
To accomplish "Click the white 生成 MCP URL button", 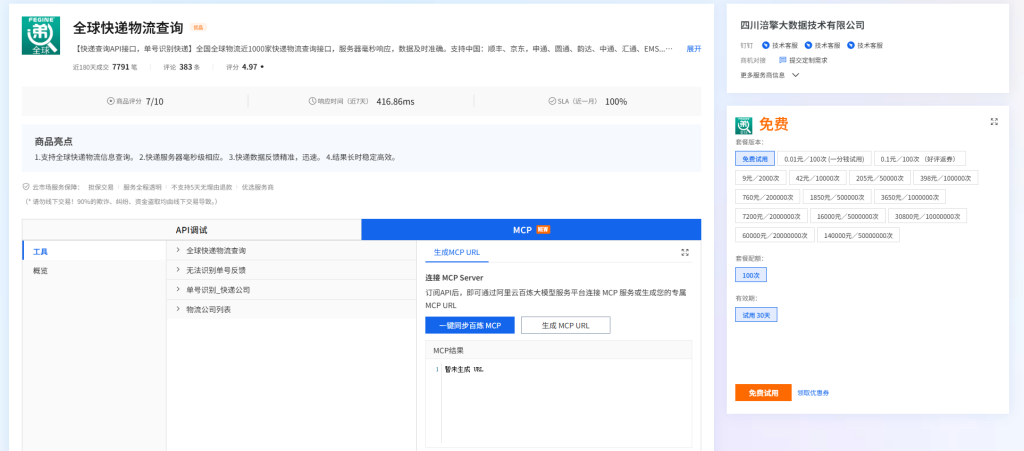I will click(x=566, y=325).
